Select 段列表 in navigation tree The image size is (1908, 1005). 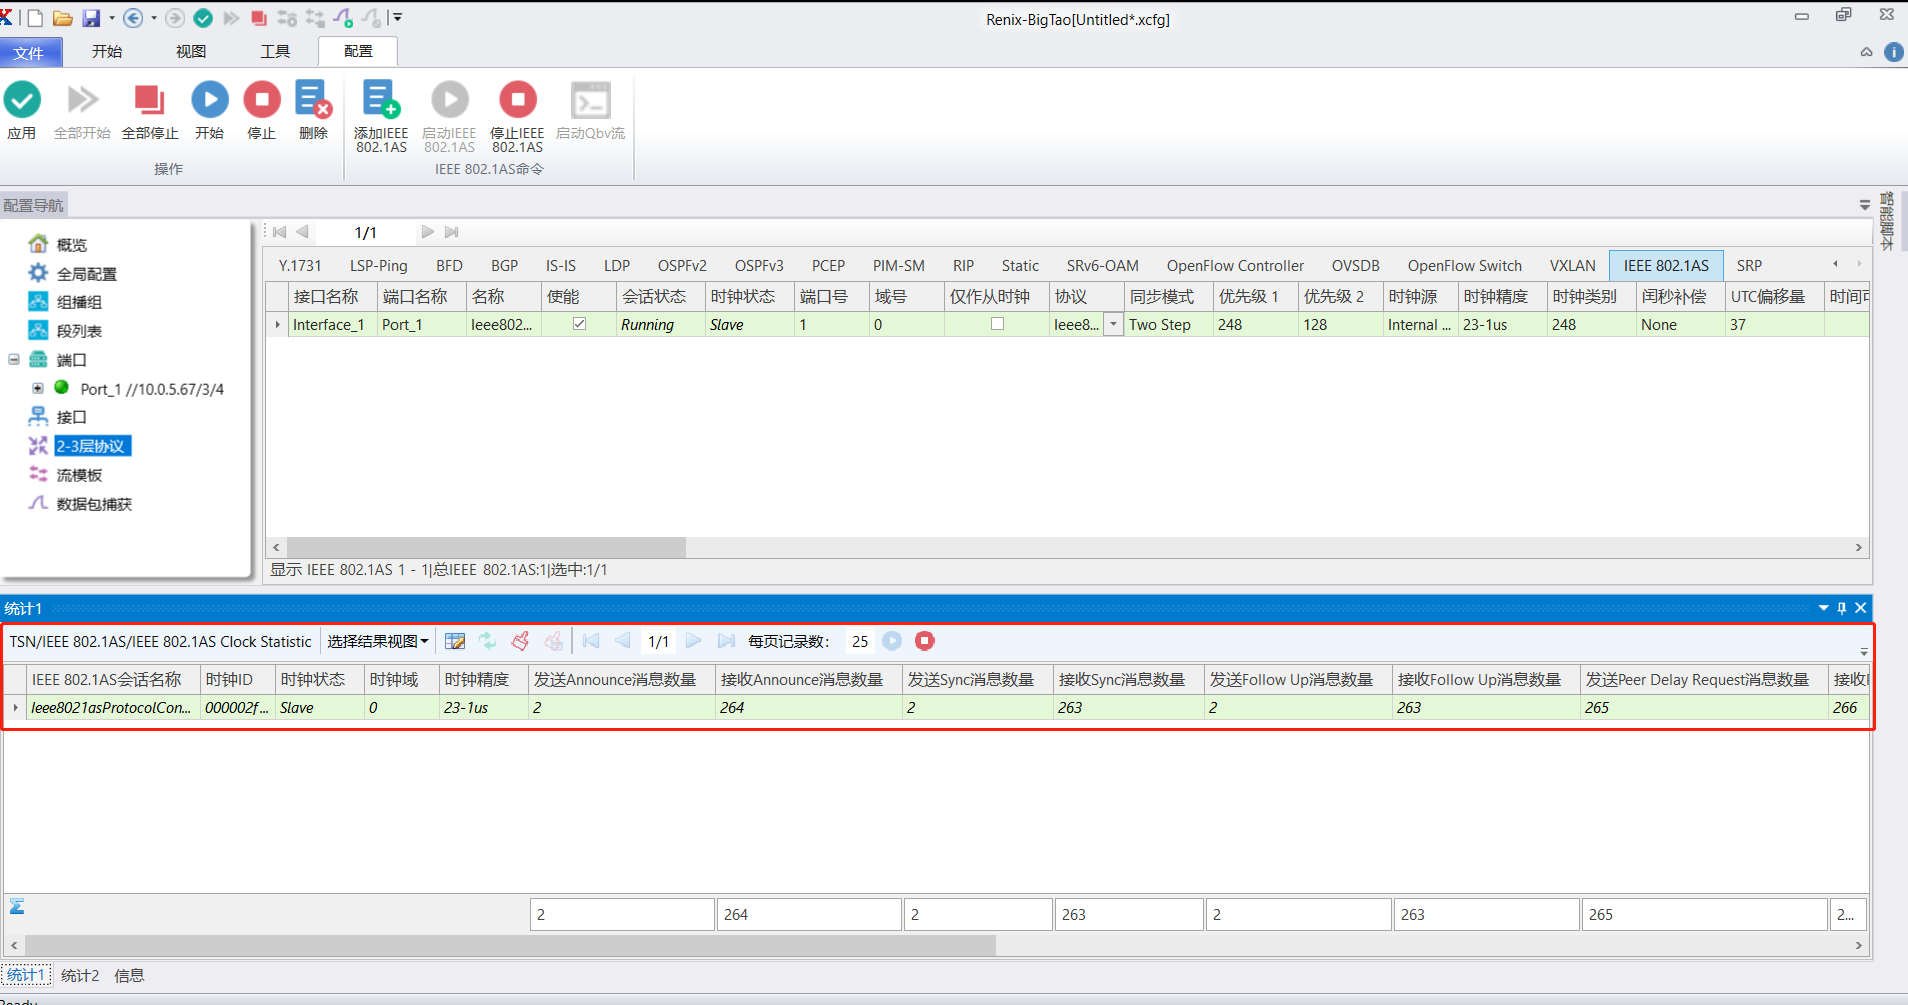pyautogui.click(x=79, y=331)
